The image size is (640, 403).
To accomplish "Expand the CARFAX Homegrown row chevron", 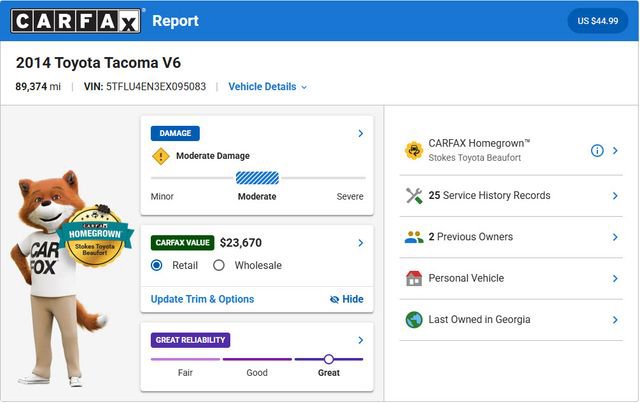I will [615, 151].
